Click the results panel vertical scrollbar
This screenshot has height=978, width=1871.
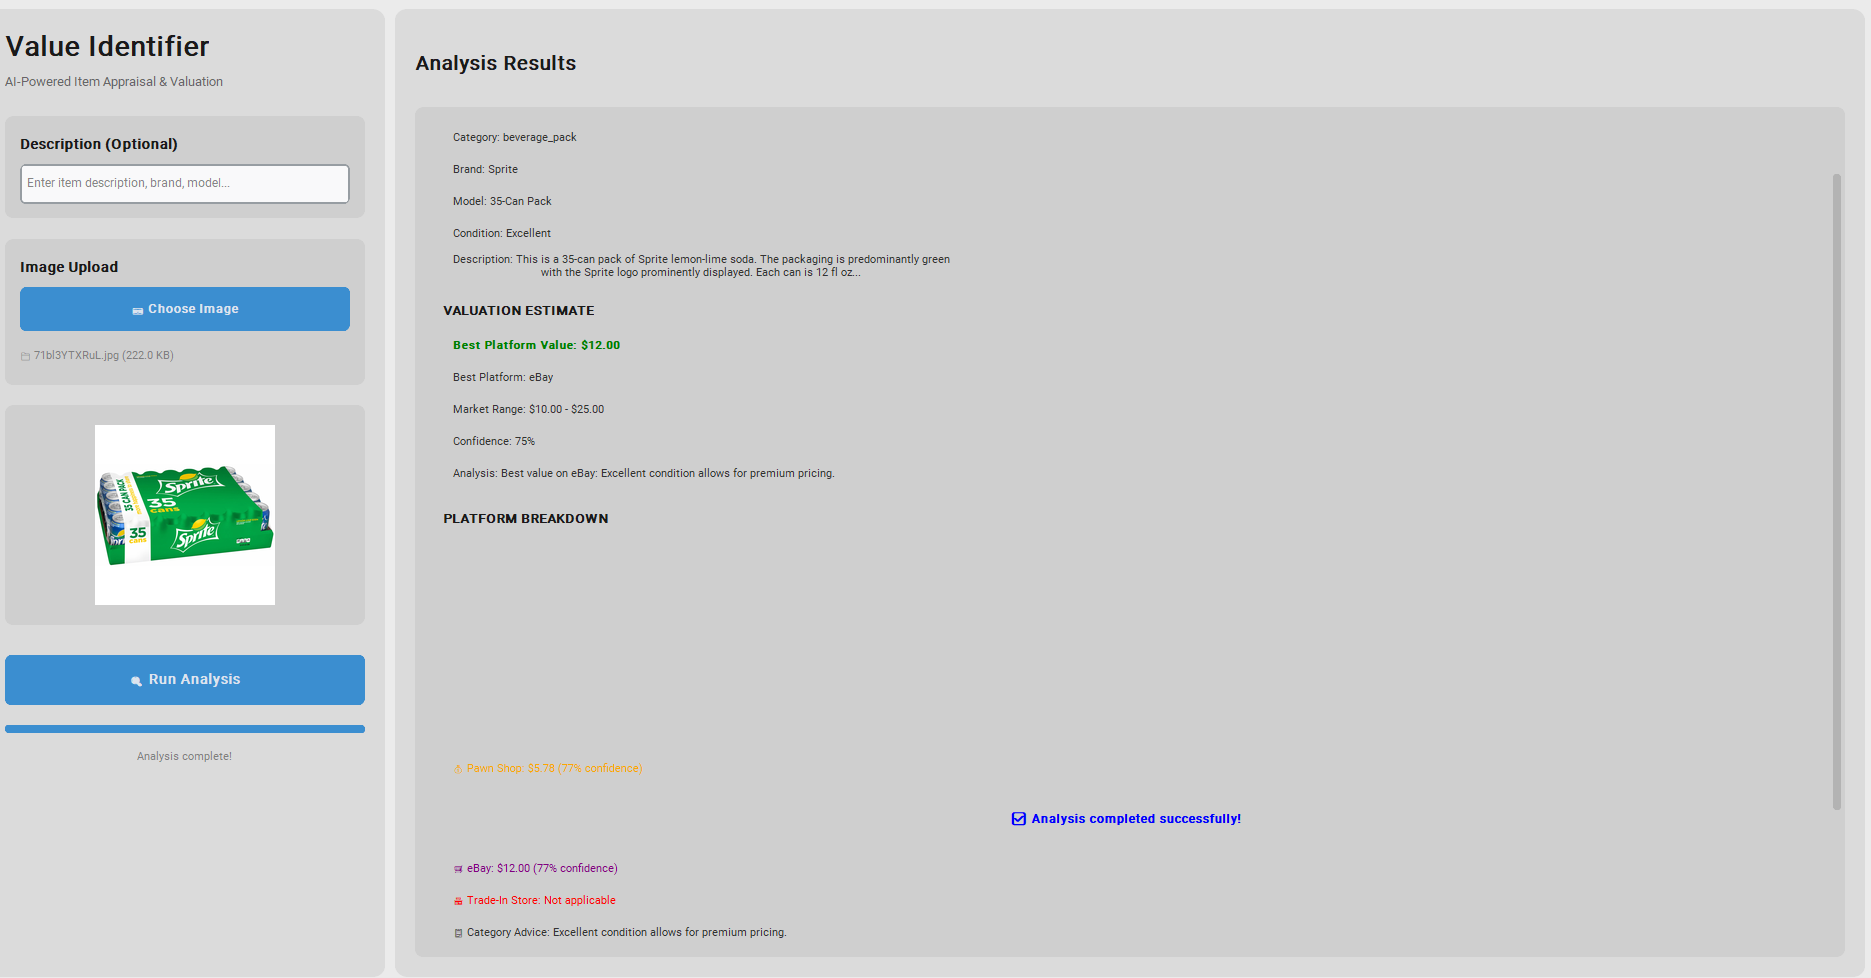[x=1836, y=491]
